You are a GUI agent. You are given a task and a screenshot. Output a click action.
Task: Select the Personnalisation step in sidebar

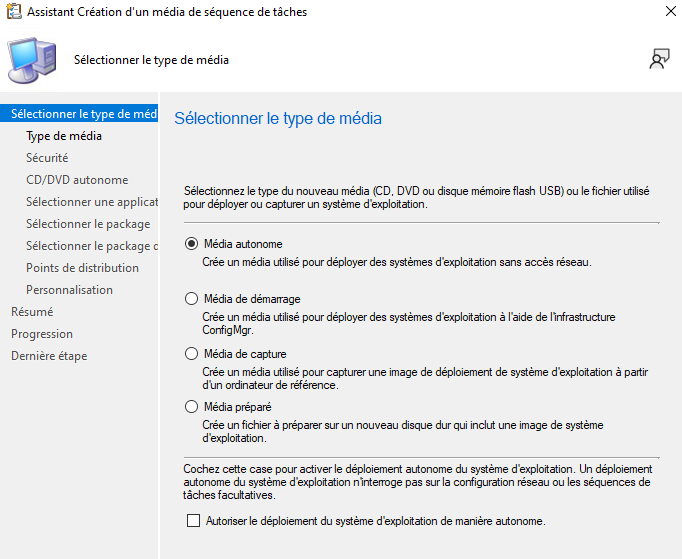tap(69, 290)
